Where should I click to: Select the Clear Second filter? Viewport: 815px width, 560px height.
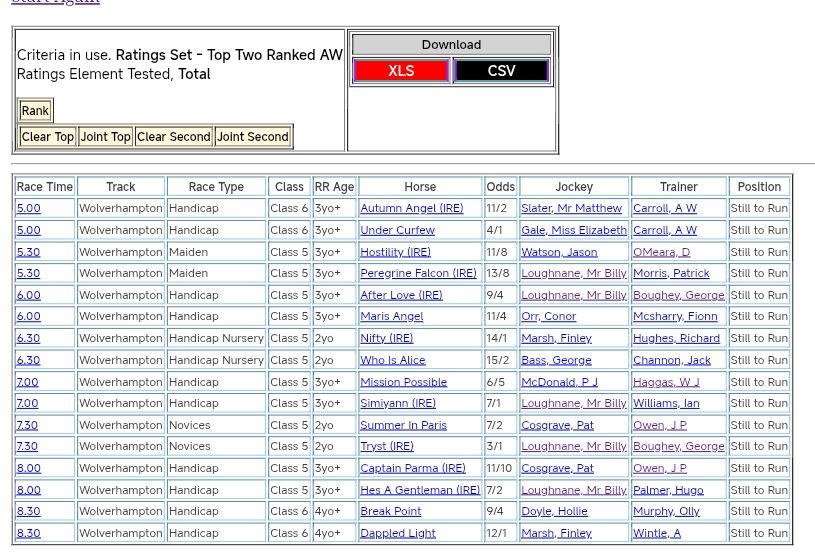click(173, 137)
